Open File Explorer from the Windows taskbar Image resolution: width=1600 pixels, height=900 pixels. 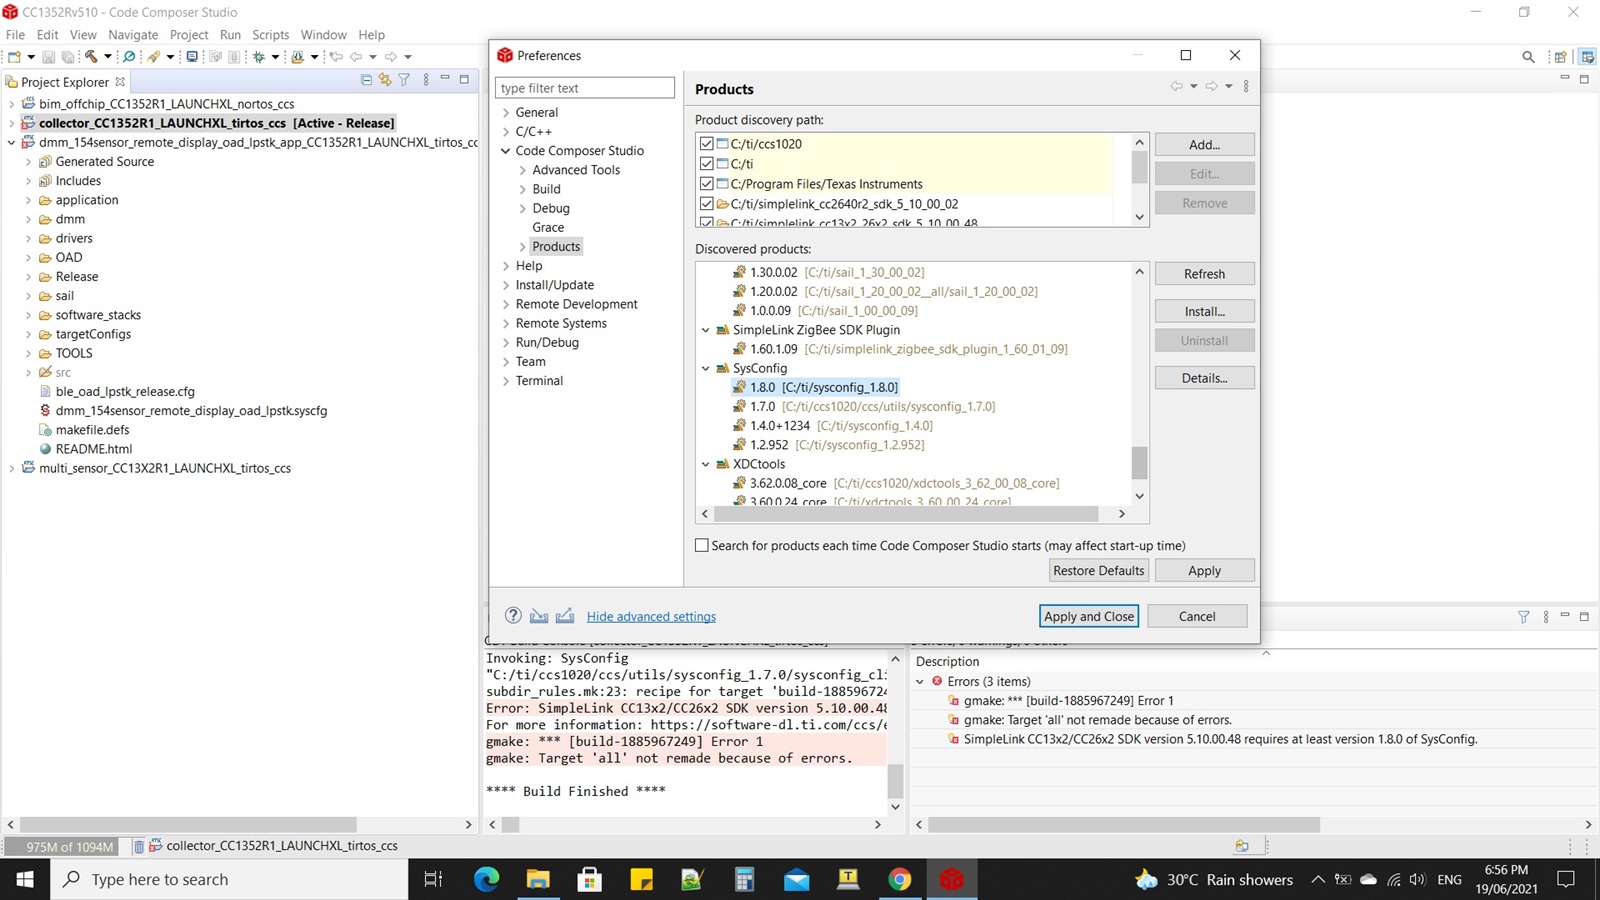(538, 879)
